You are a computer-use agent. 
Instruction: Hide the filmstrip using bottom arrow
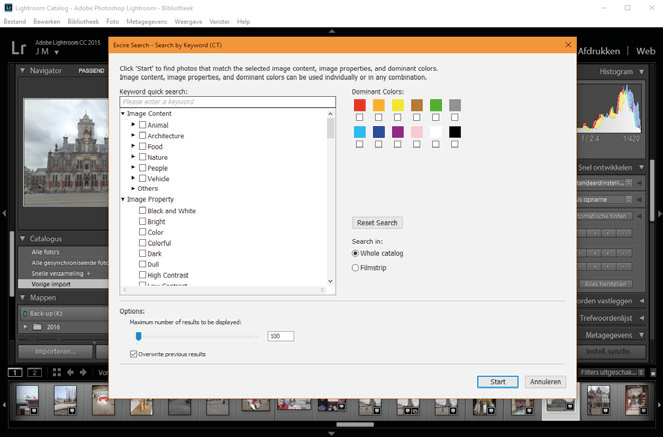(x=331, y=432)
